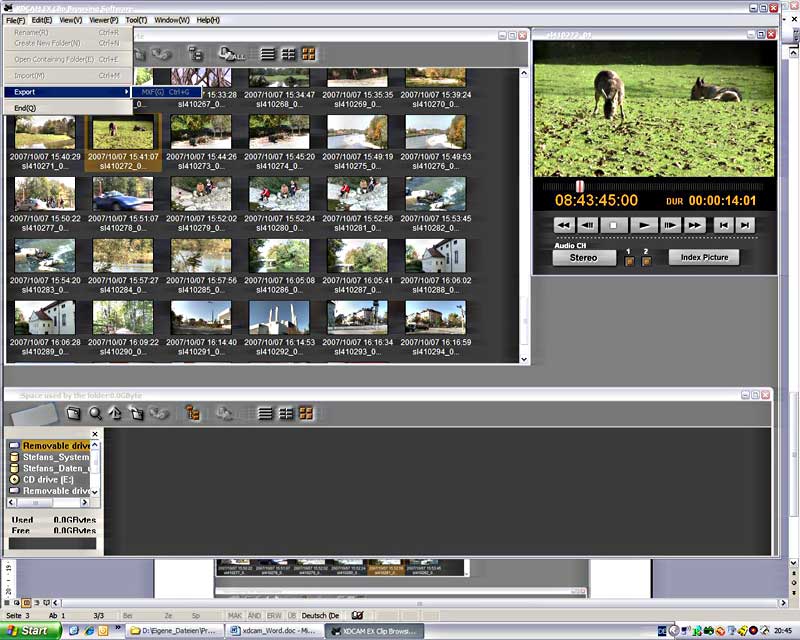Click the search magnifier icon in lower panel
This screenshot has height=640, width=800.
click(95, 413)
